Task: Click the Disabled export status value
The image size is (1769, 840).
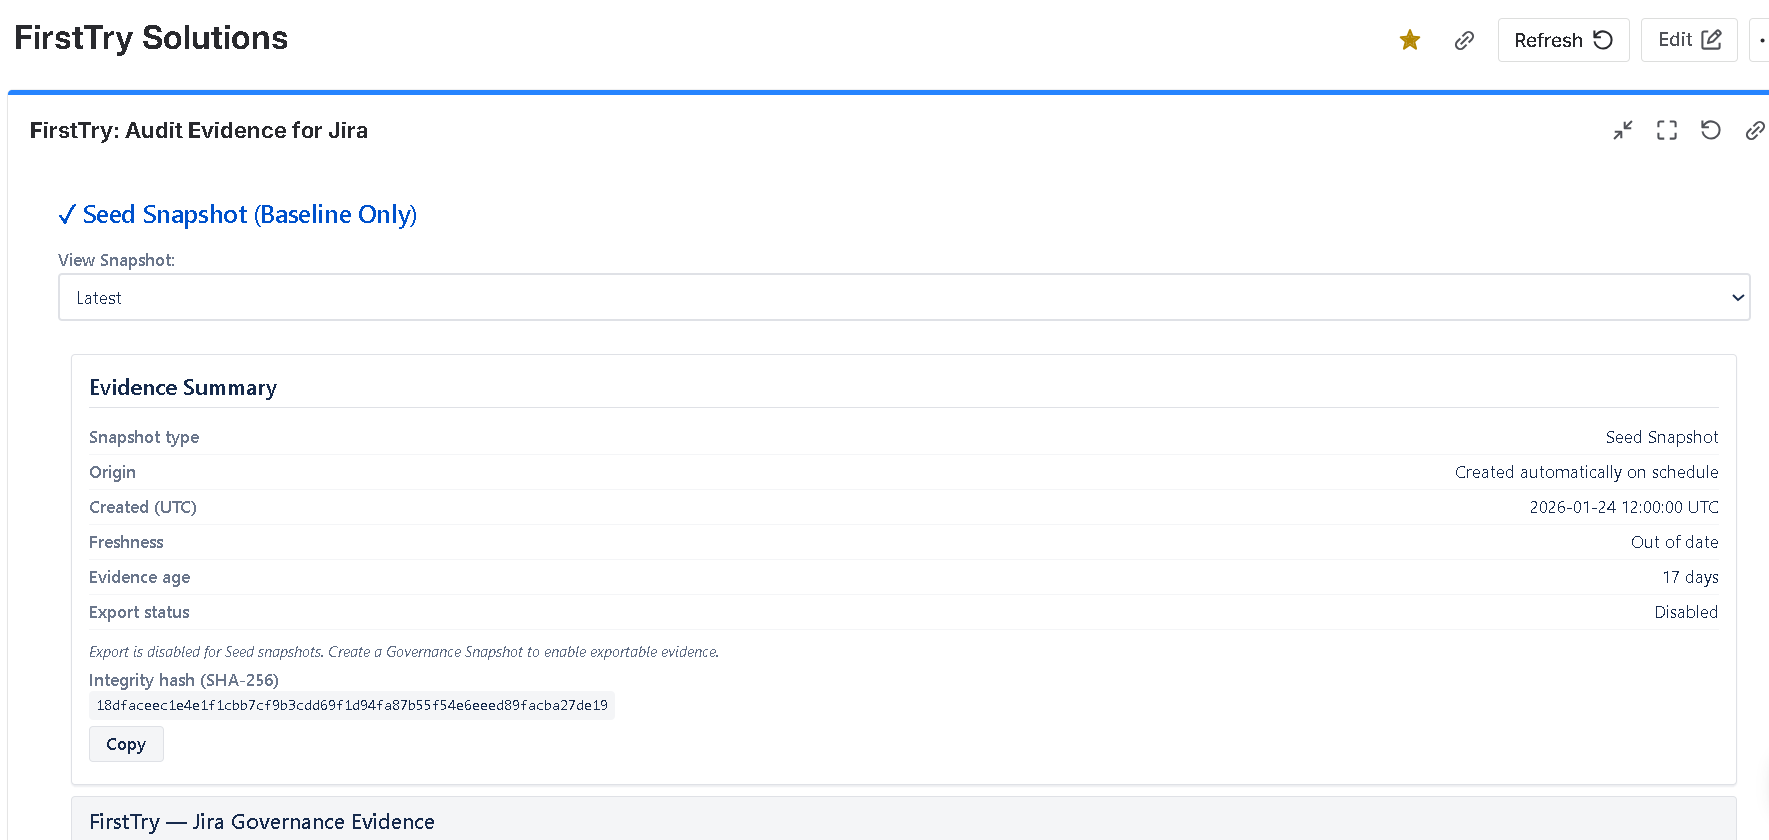Action: tap(1686, 612)
